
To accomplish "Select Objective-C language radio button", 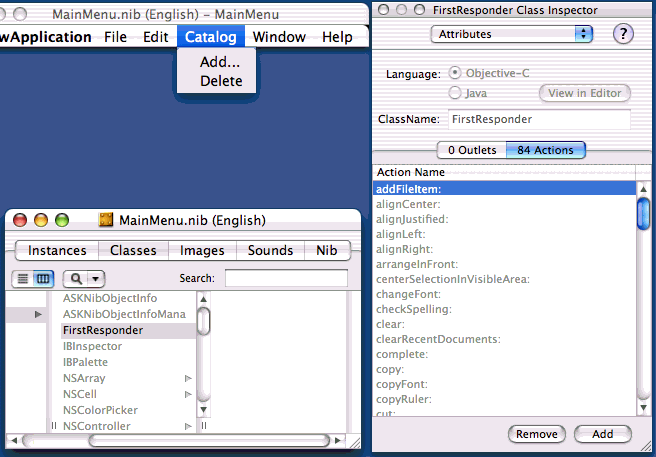I will tap(456, 74).
